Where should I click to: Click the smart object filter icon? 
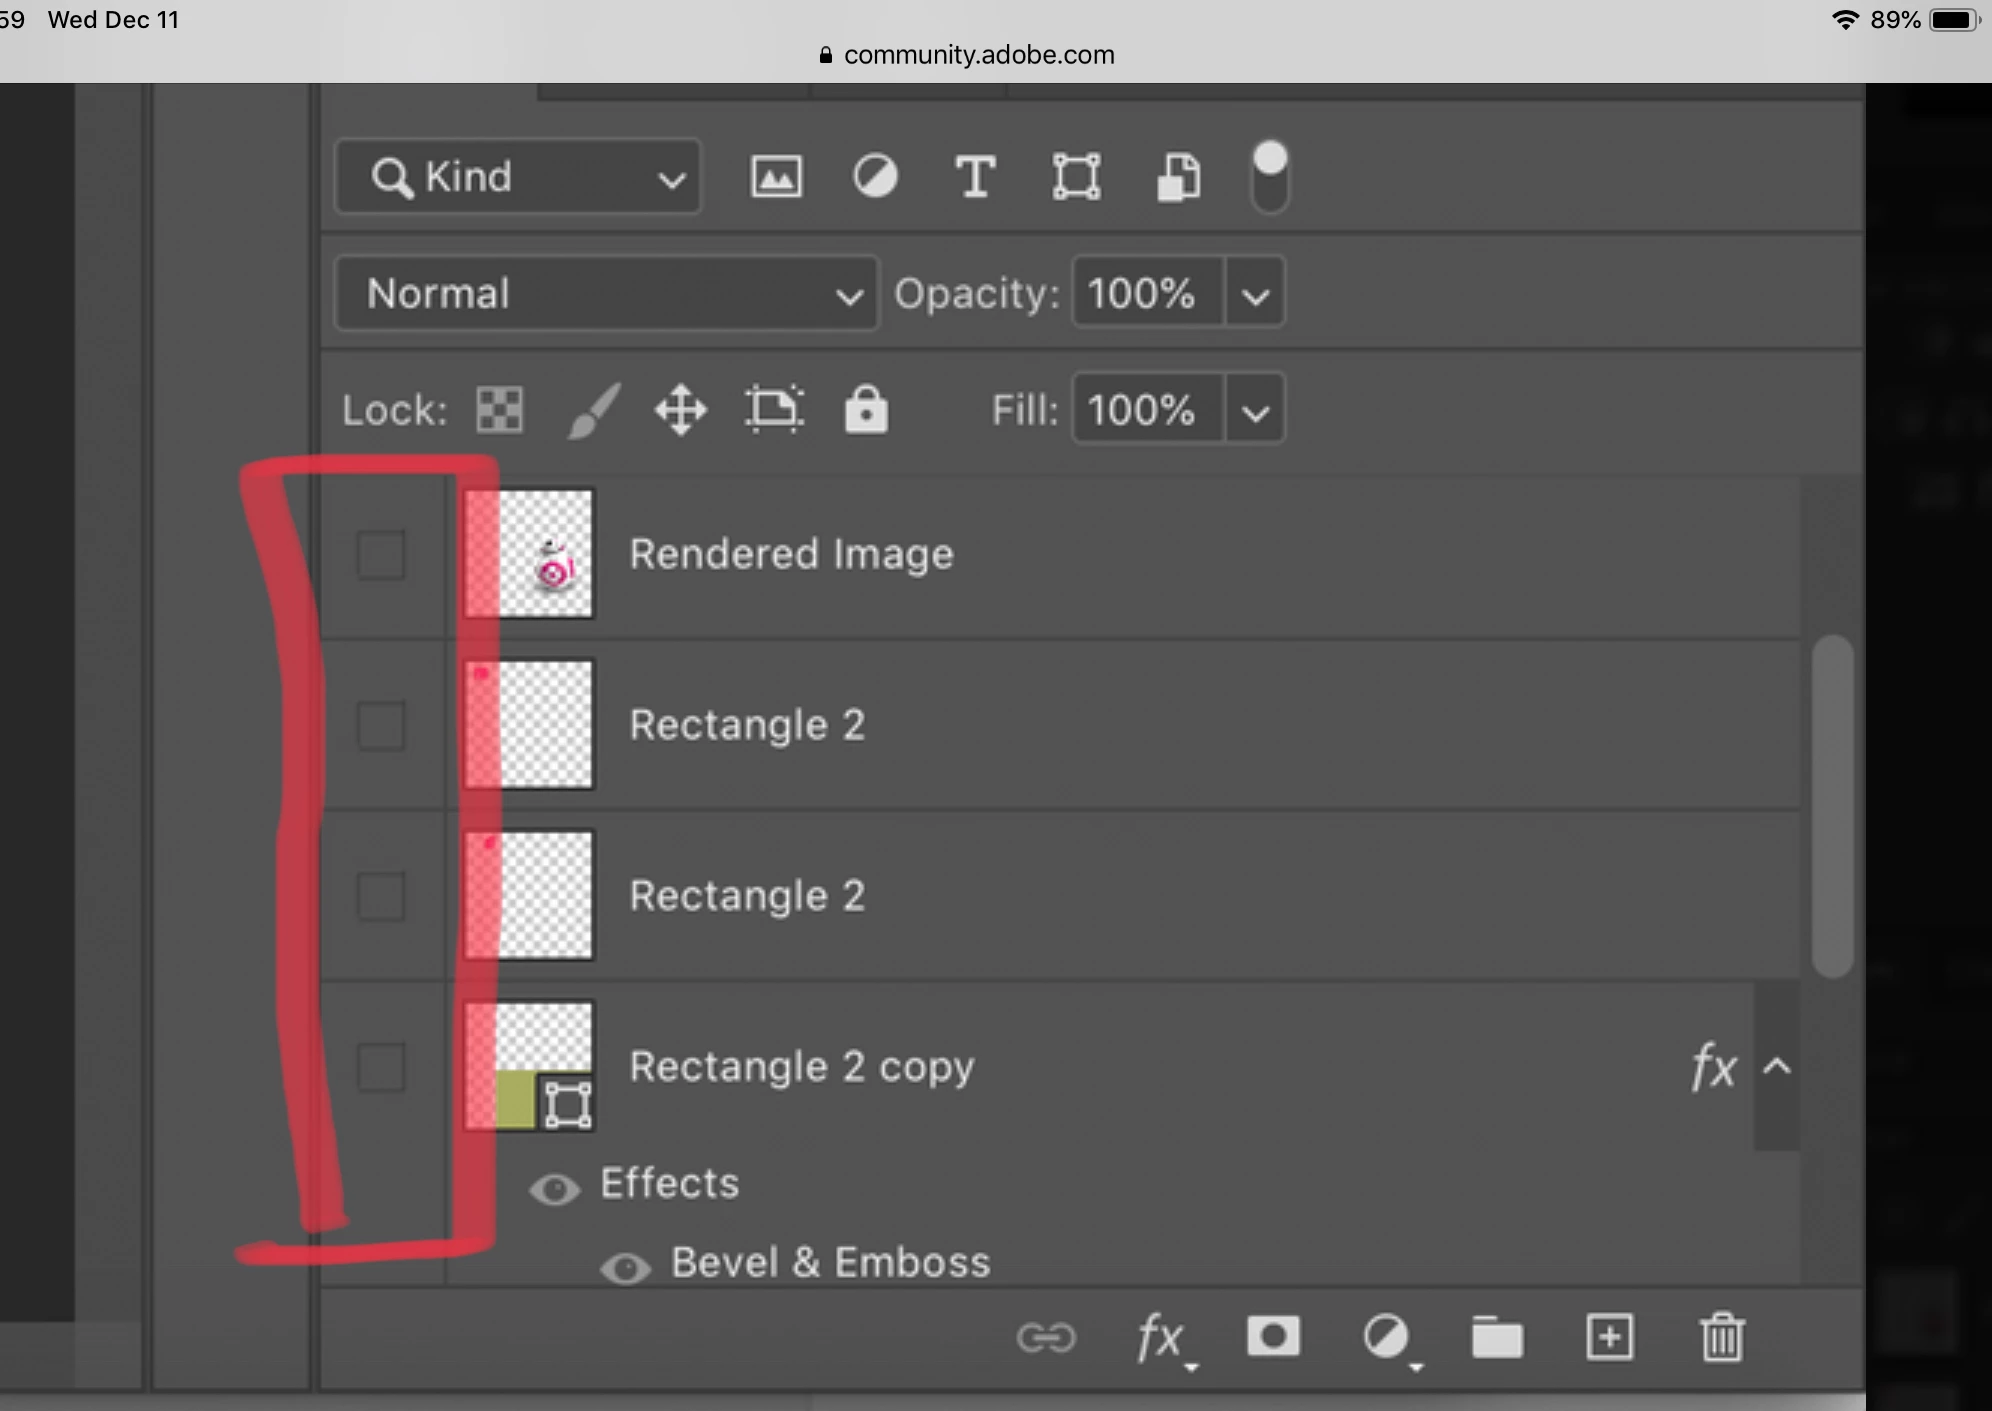(1179, 178)
